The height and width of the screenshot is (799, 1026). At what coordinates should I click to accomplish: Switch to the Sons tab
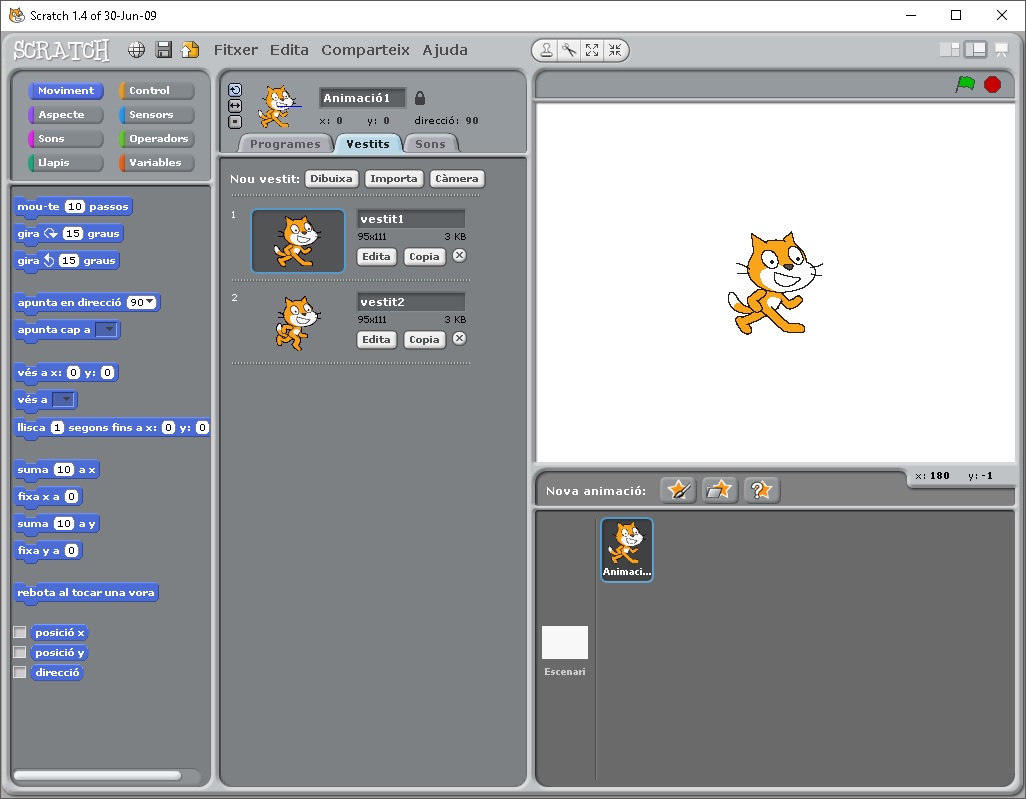pyautogui.click(x=430, y=144)
